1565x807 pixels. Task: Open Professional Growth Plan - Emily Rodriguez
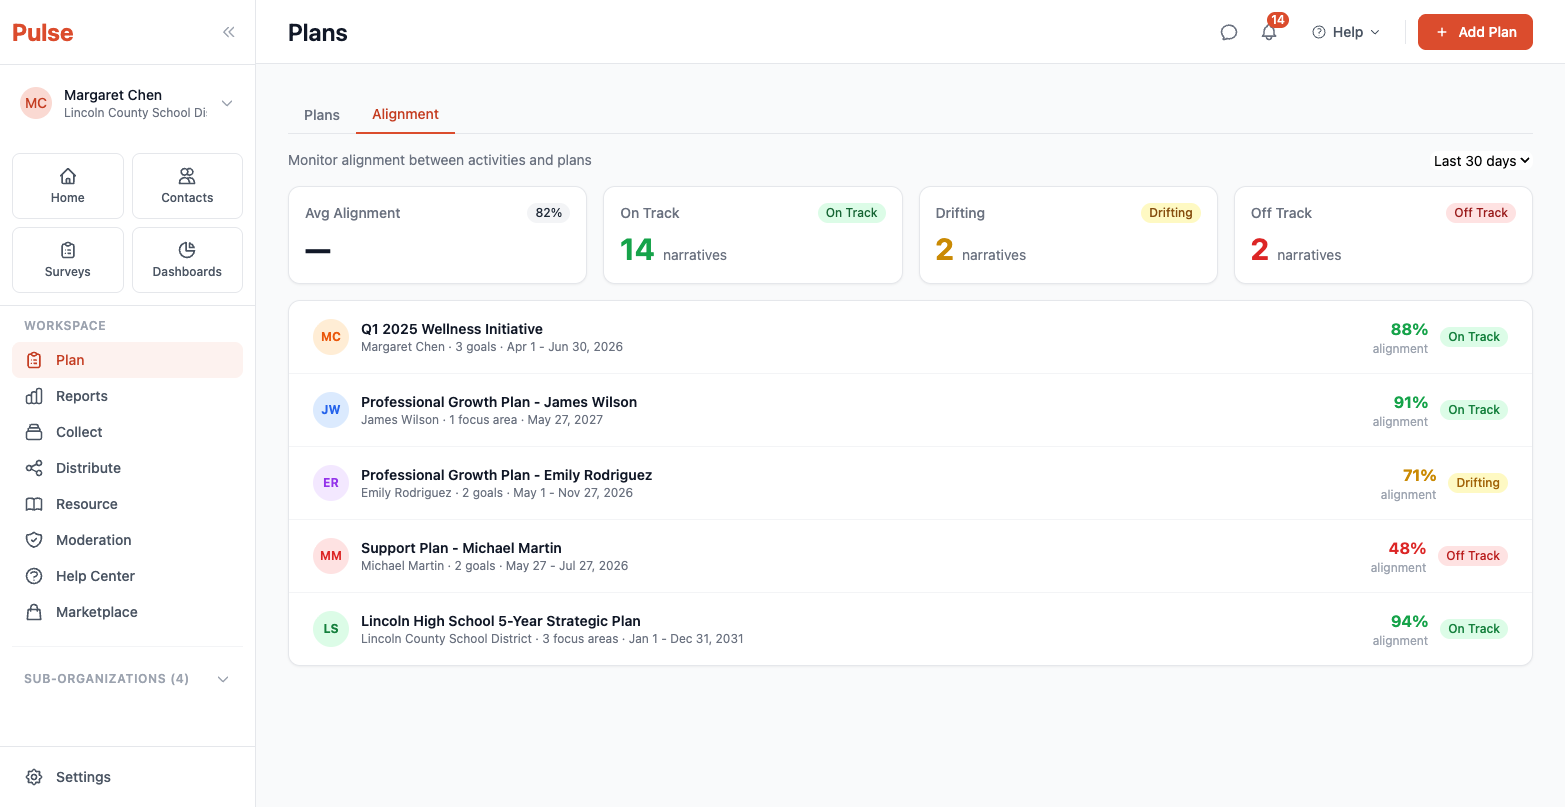pos(910,483)
